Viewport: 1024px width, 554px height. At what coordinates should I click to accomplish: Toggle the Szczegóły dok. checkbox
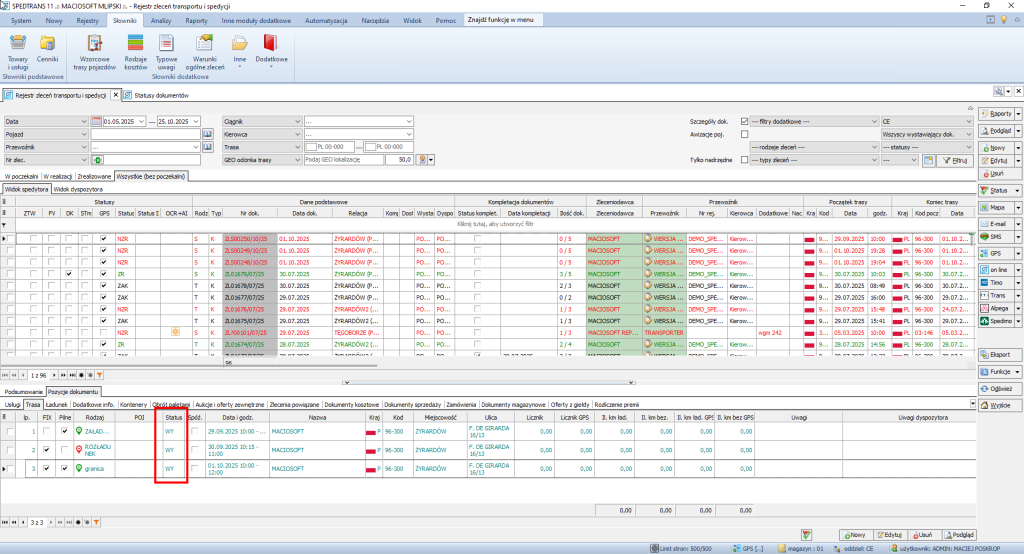click(x=744, y=121)
